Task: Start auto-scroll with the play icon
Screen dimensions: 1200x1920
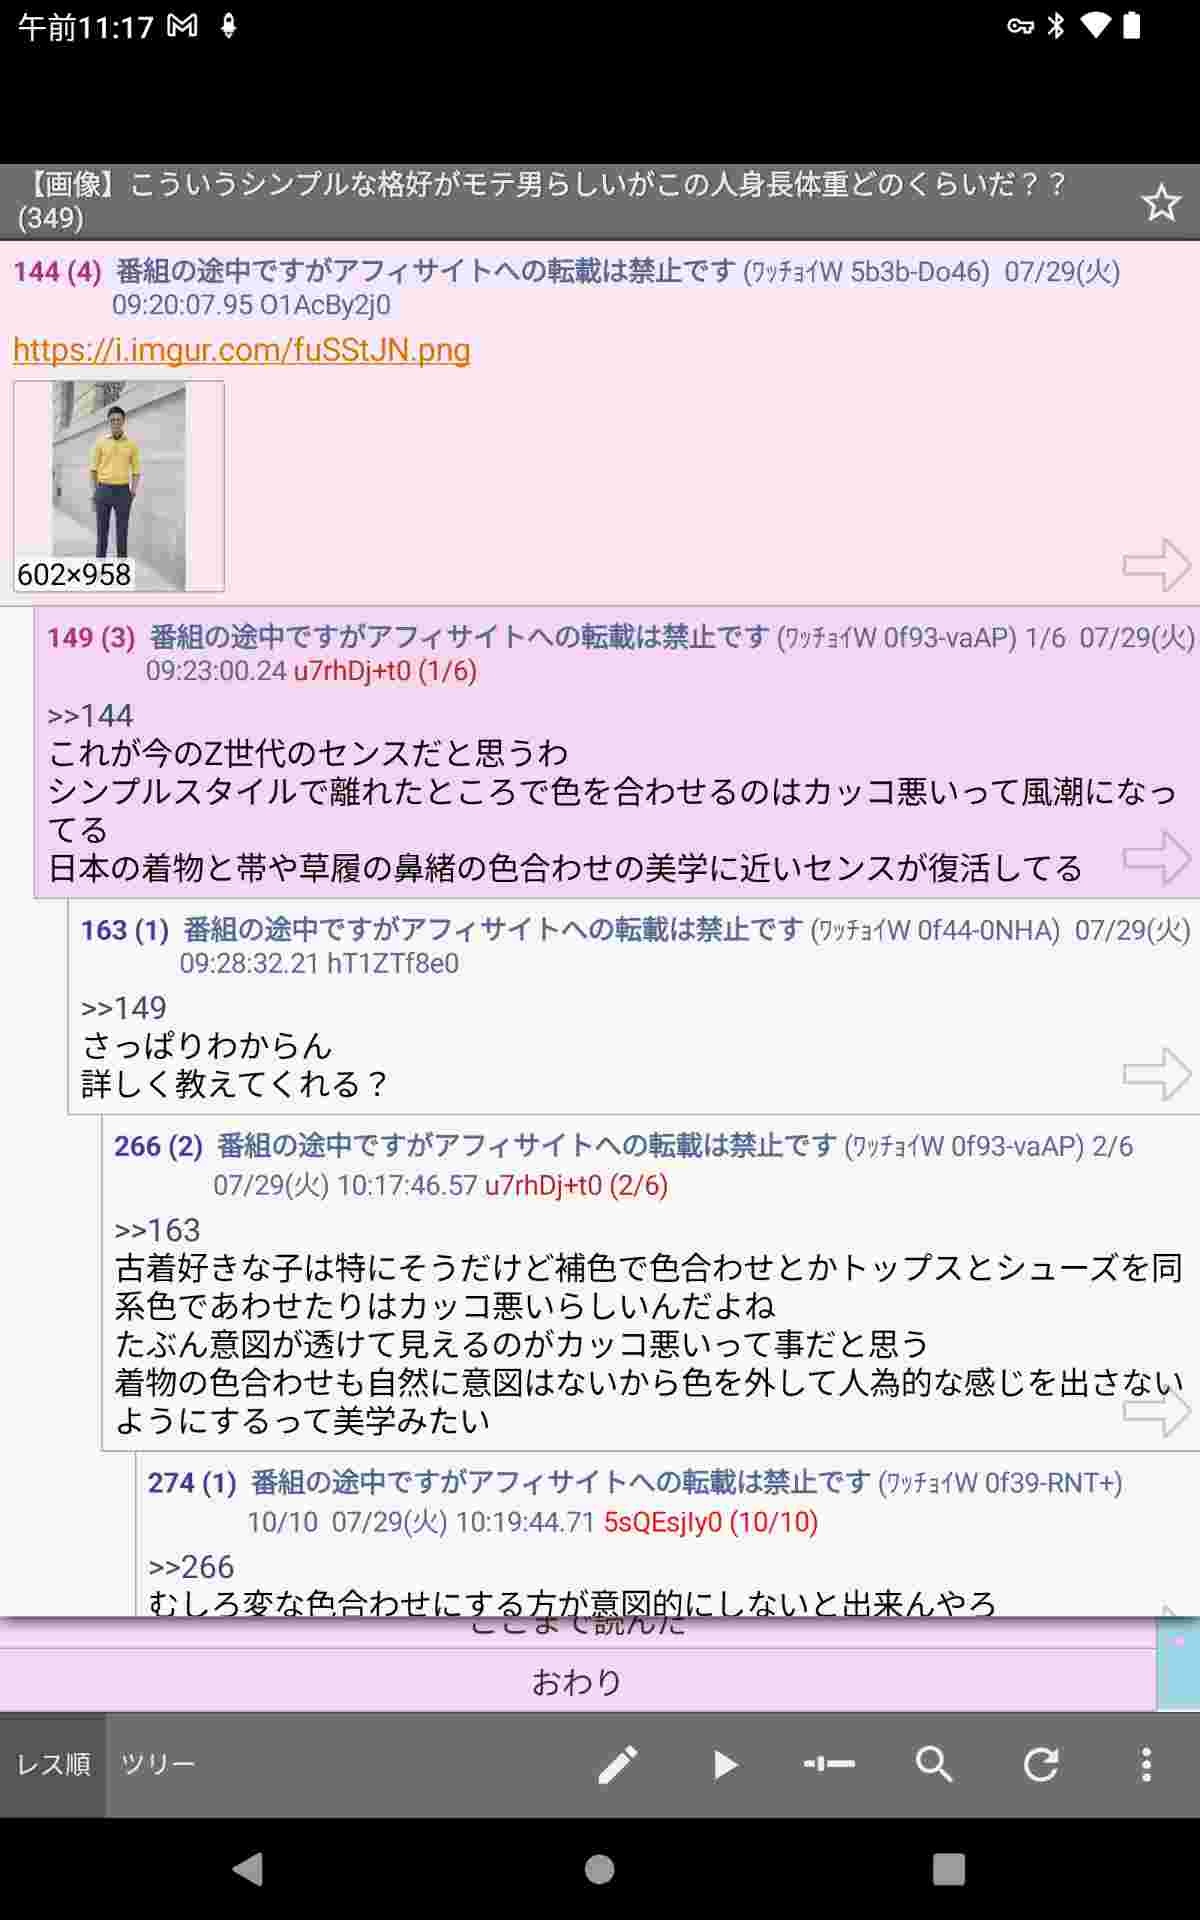Action: pos(725,1764)
